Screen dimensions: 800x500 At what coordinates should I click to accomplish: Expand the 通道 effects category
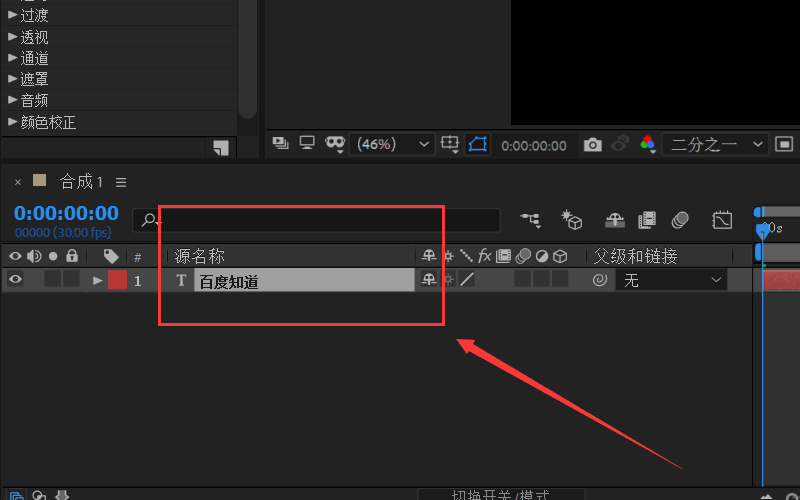[x=13, y=58]
